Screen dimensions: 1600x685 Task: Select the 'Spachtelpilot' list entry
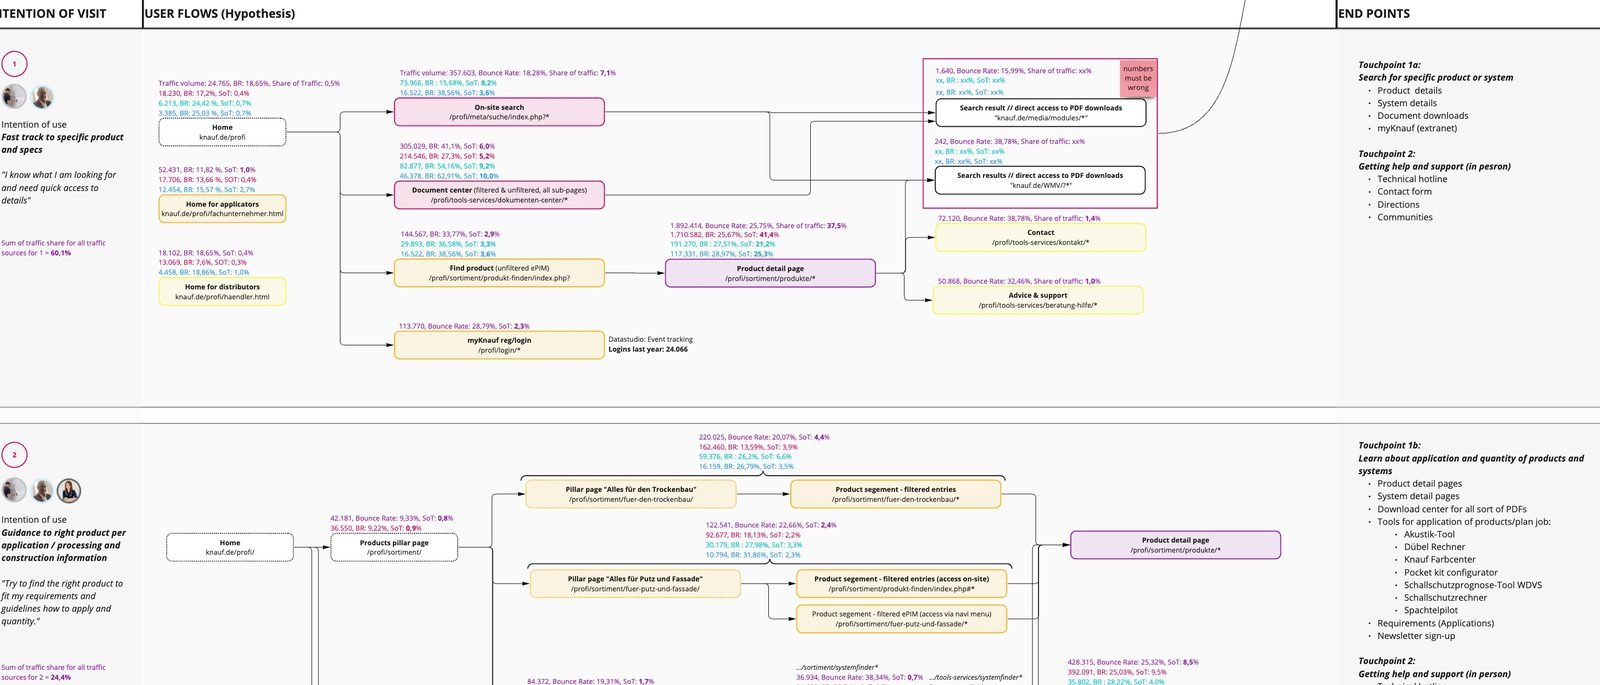coord(1431,611)
